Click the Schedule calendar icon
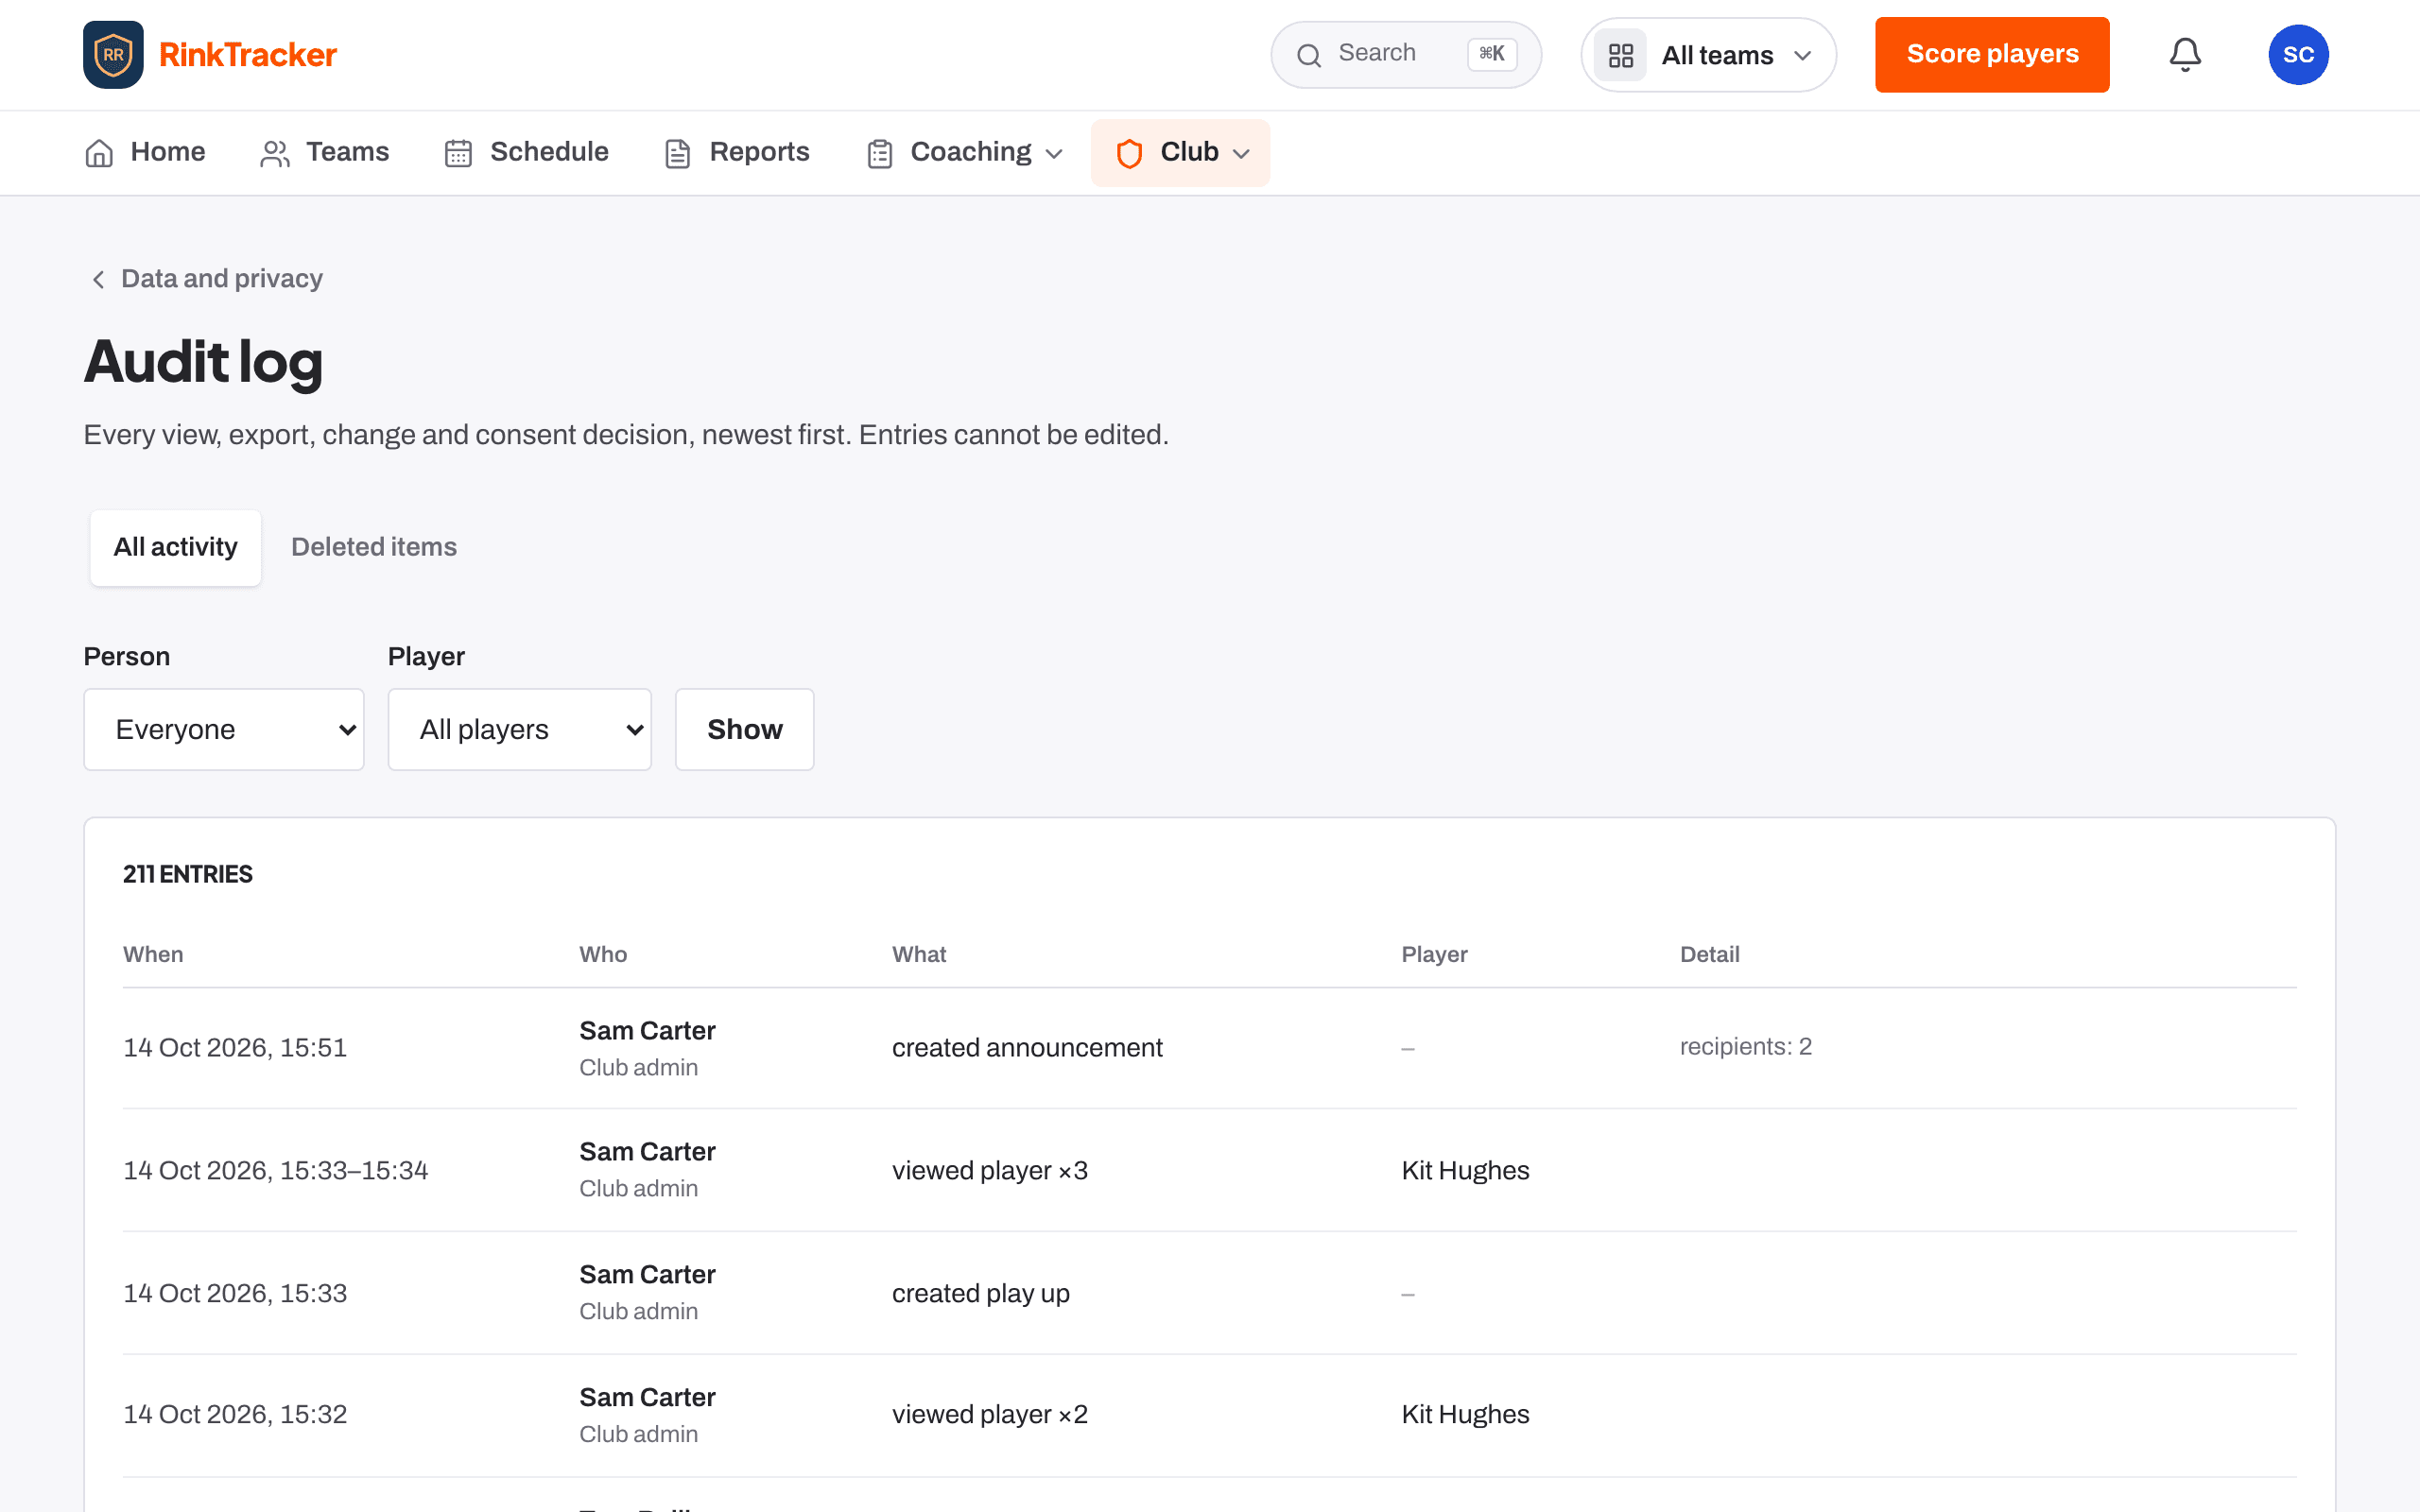Screen dimensions: 2420x1512 coord(458,153)
